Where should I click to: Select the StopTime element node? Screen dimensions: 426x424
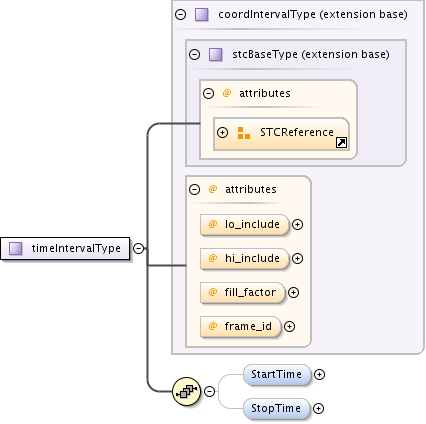276,409
